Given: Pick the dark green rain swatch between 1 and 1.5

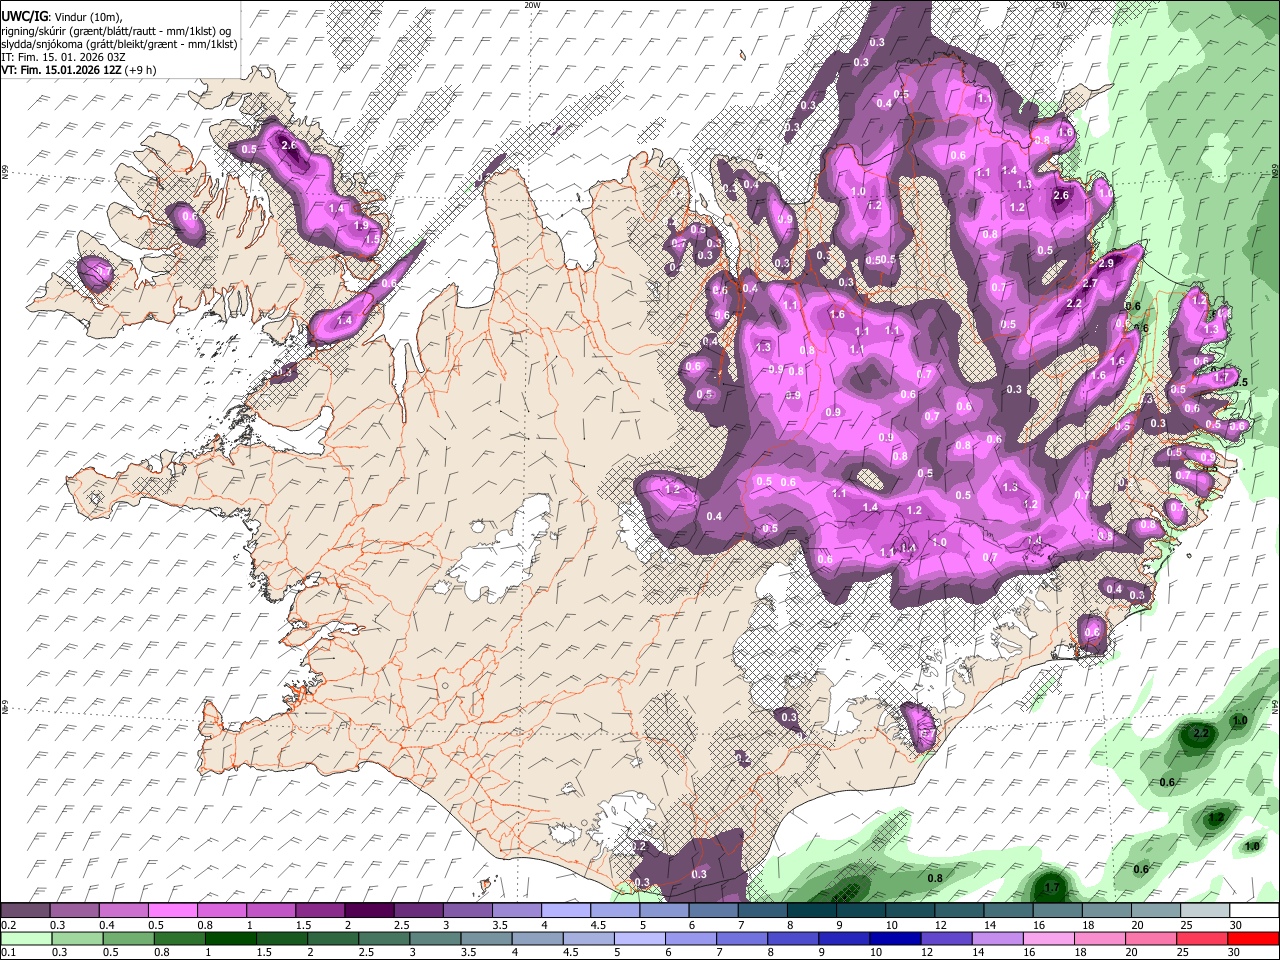Looking at the screenshot, I should click(231, 939).
